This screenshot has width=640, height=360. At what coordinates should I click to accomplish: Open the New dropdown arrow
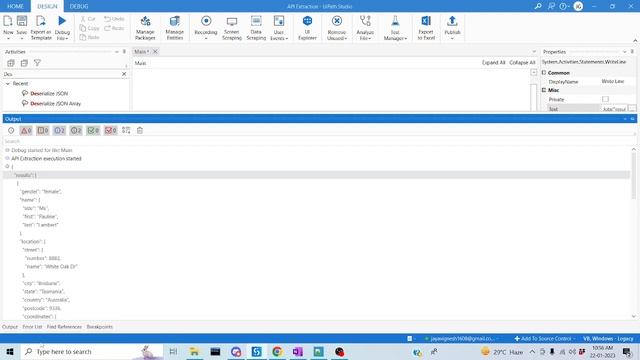click(x=8, y=39)
